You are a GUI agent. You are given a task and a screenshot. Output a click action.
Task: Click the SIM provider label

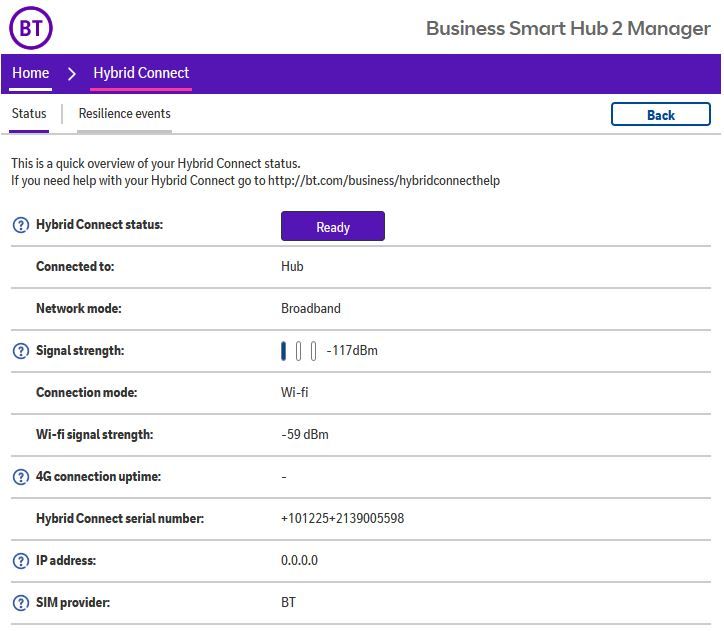point(73,603)
